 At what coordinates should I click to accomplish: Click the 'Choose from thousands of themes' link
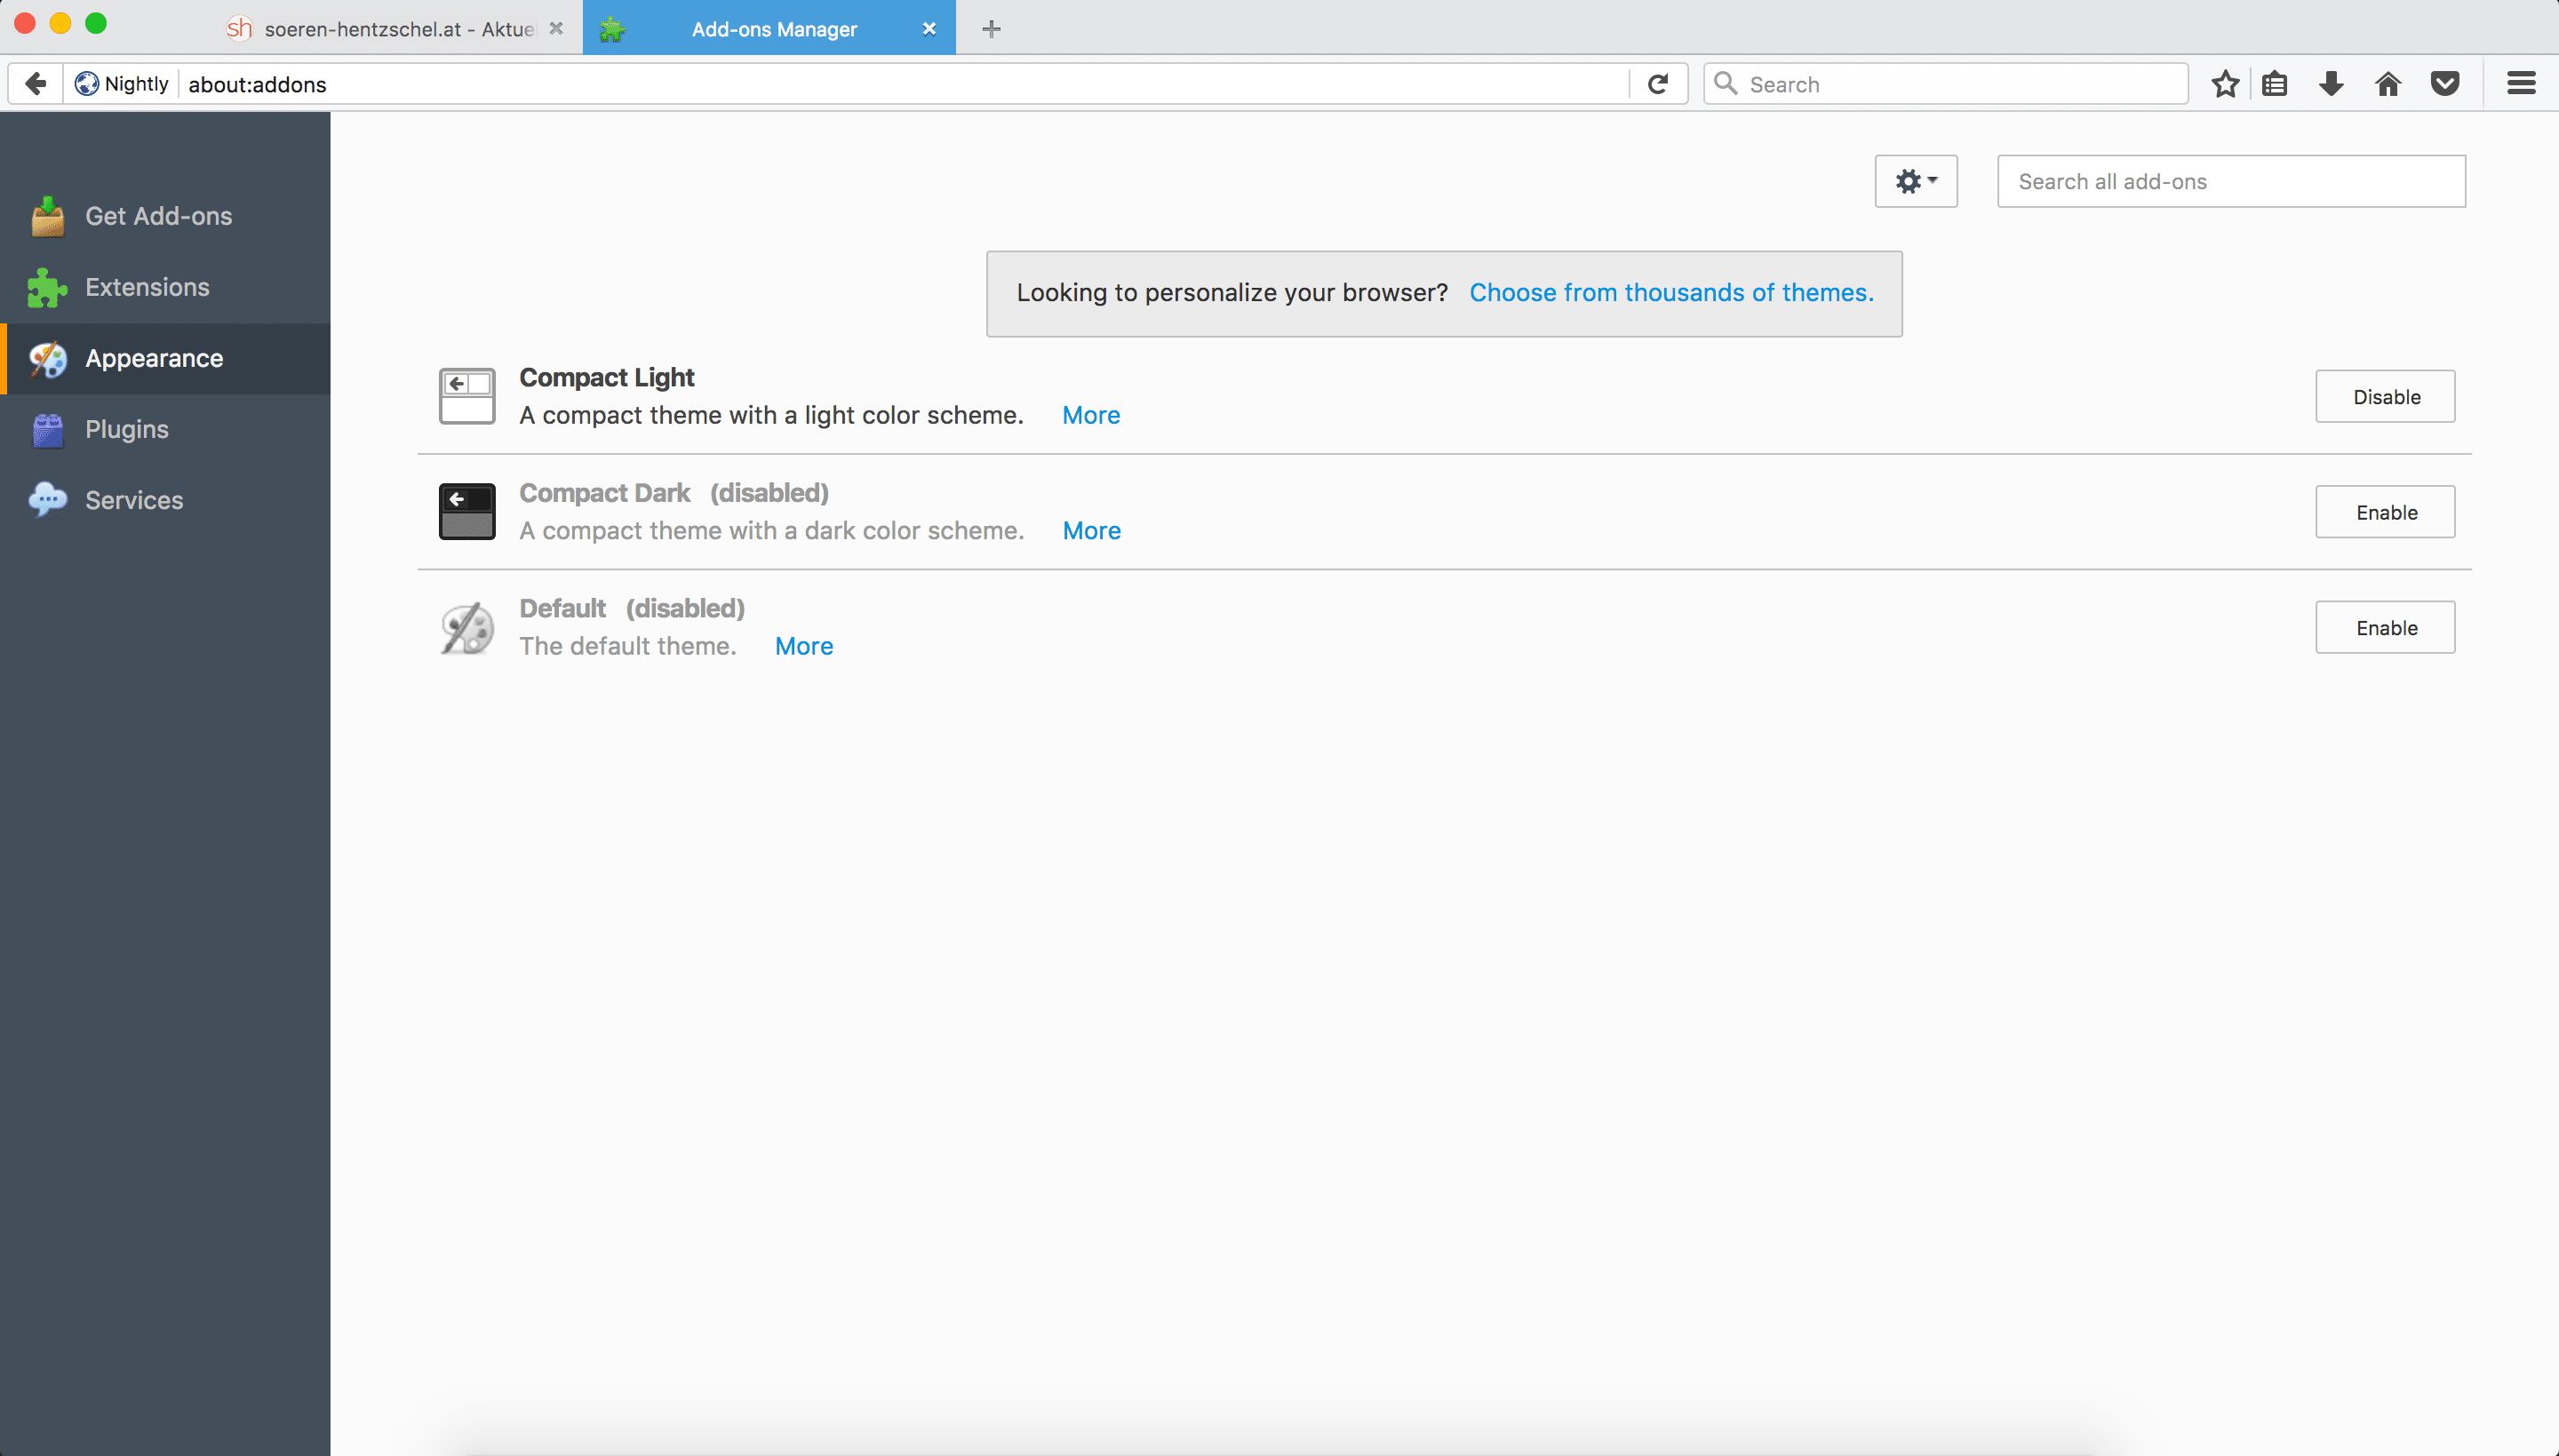click(1670, 293)
